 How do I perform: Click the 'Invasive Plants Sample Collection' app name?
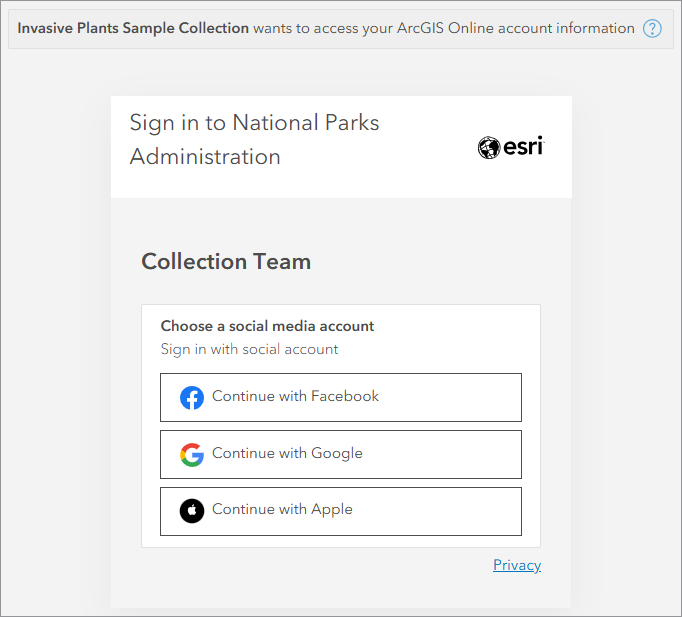pos(133,28)
